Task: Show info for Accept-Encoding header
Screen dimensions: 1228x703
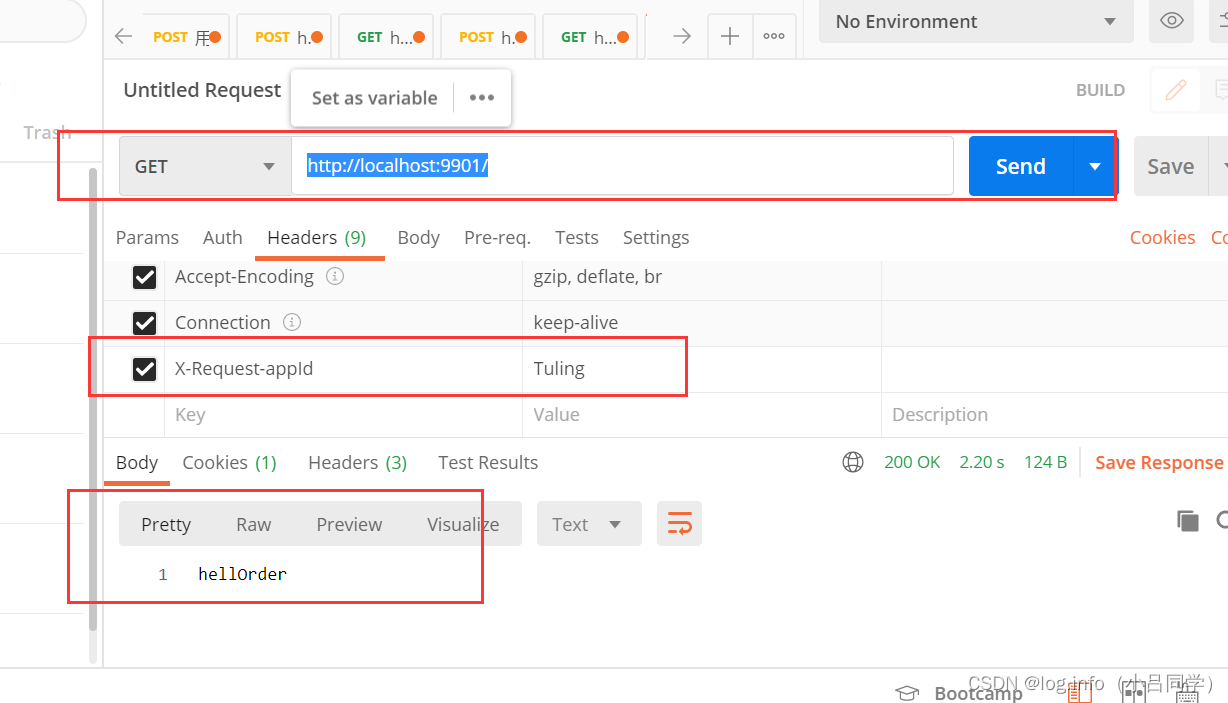Action: pos(335,276)
